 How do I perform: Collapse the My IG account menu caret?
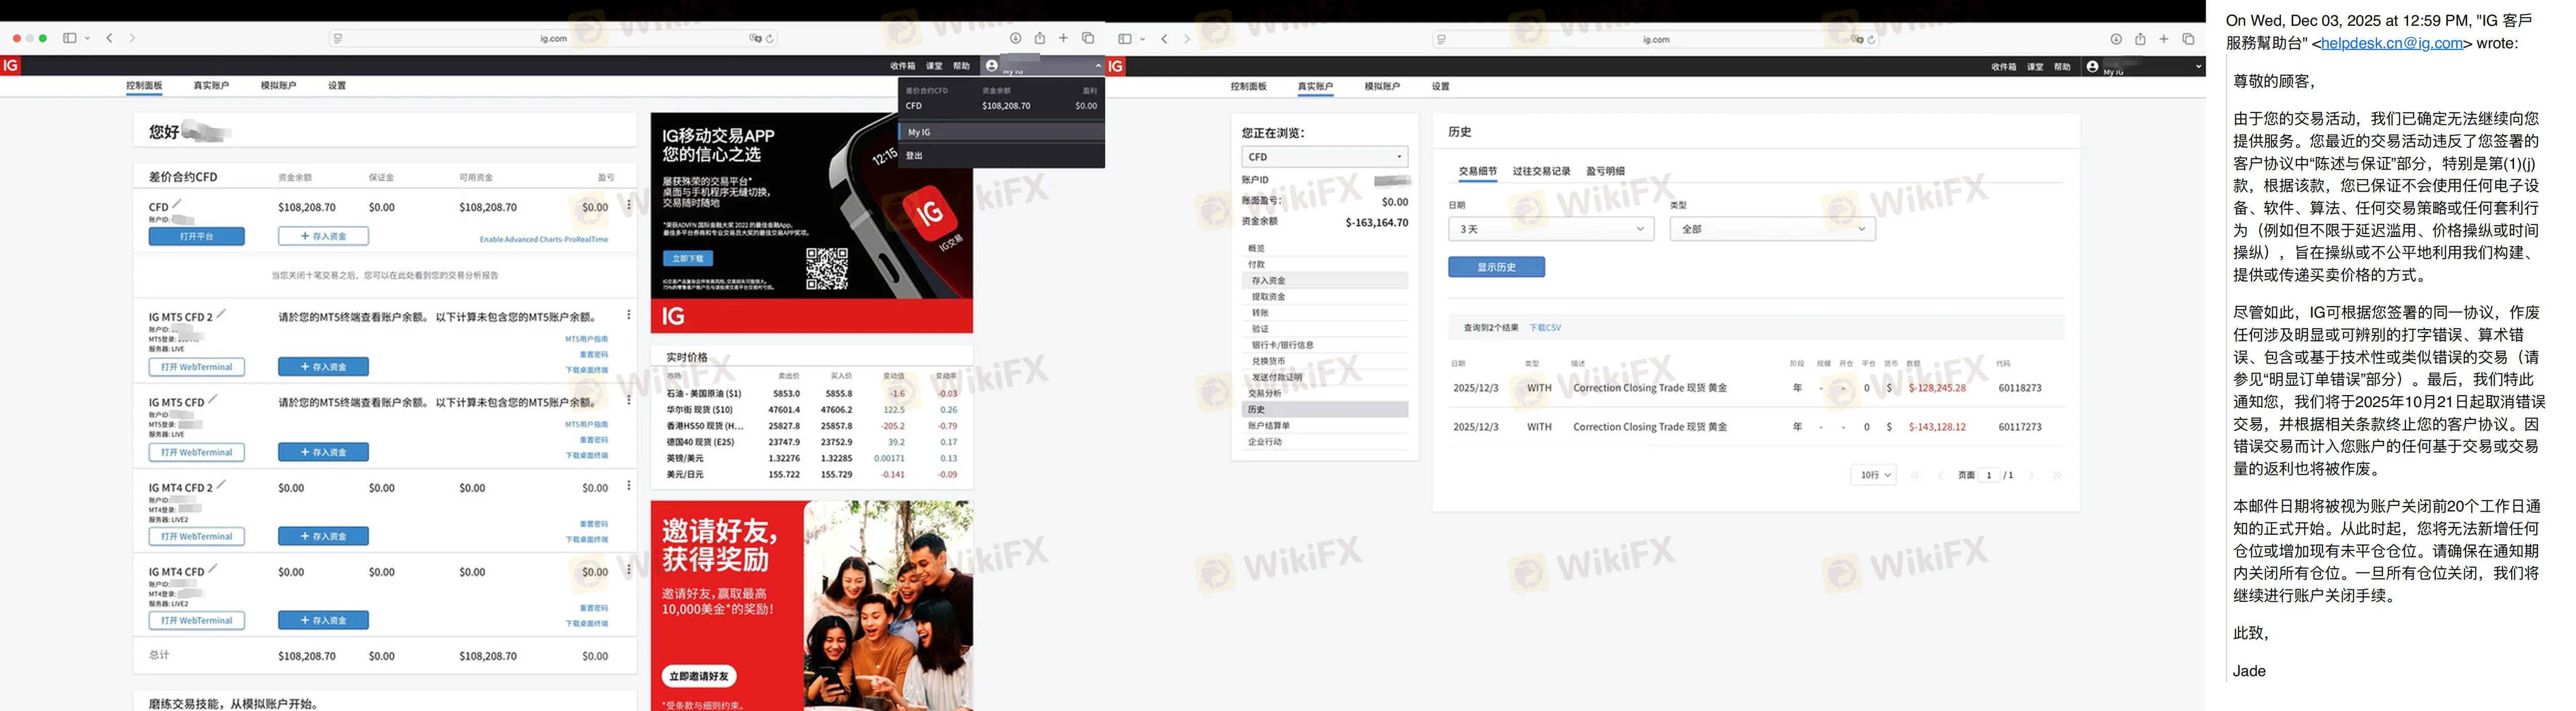coord(1098,66)
